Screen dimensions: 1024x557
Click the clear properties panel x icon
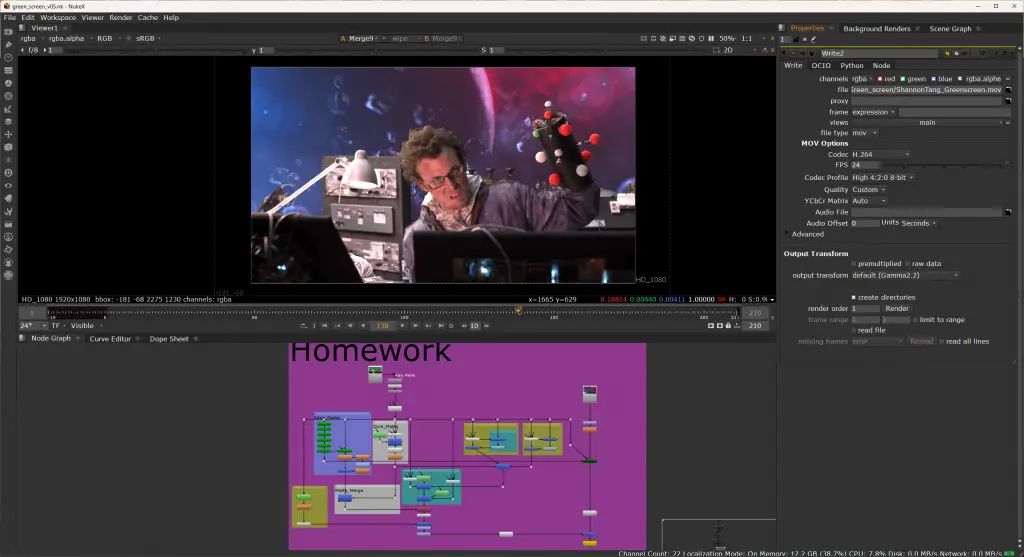click(803, 39)
